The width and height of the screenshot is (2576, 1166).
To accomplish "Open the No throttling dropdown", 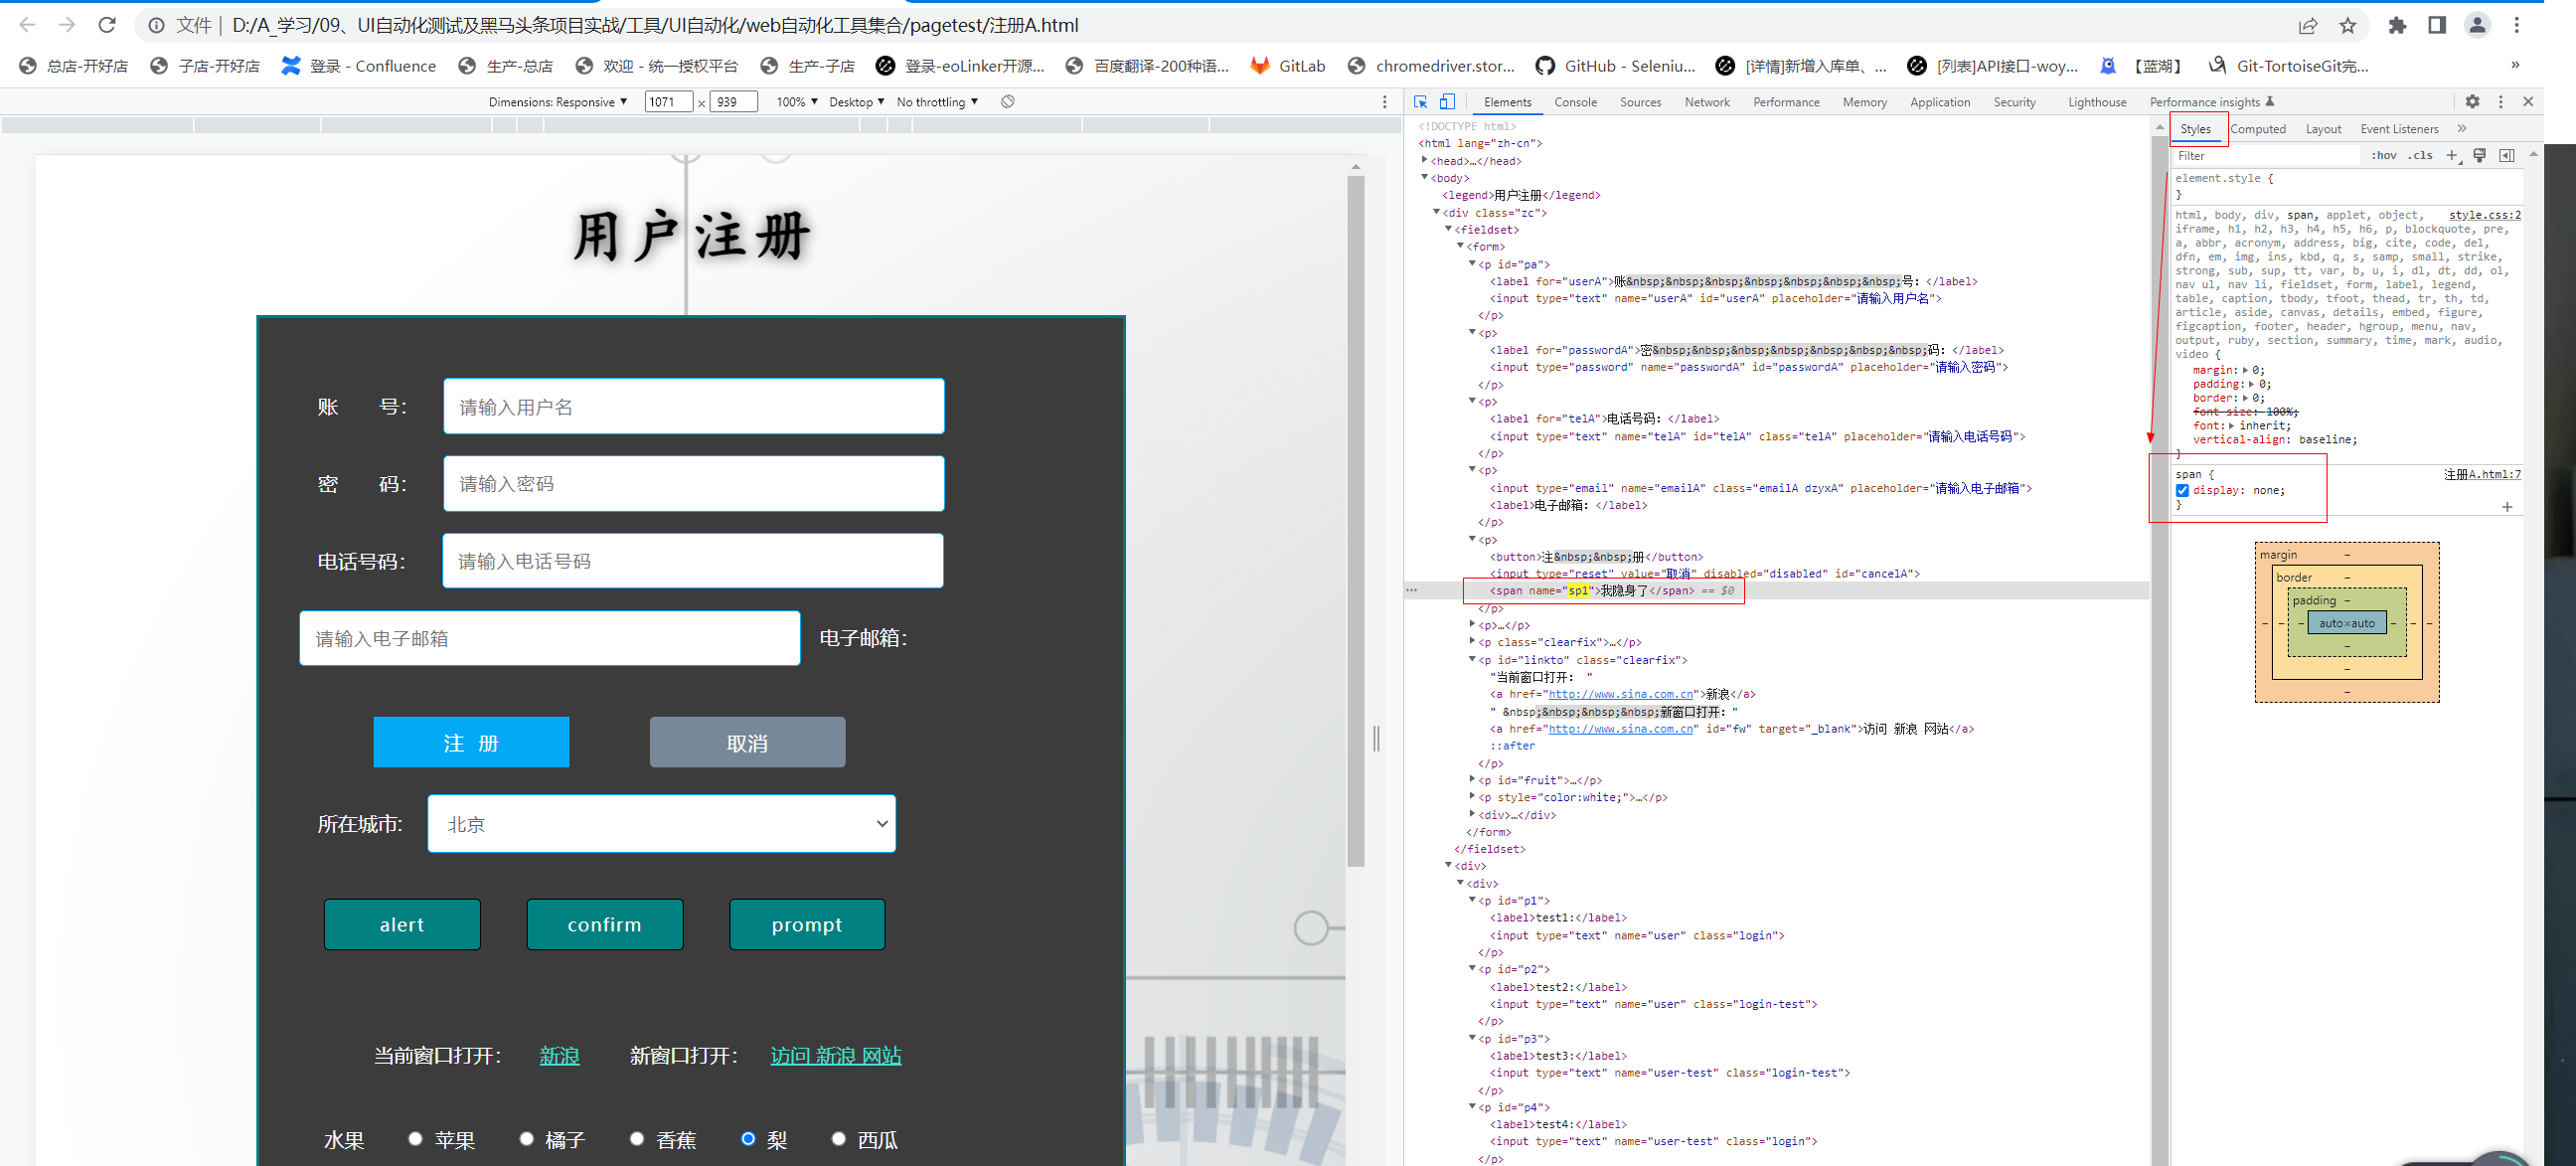I will (937, 102).
